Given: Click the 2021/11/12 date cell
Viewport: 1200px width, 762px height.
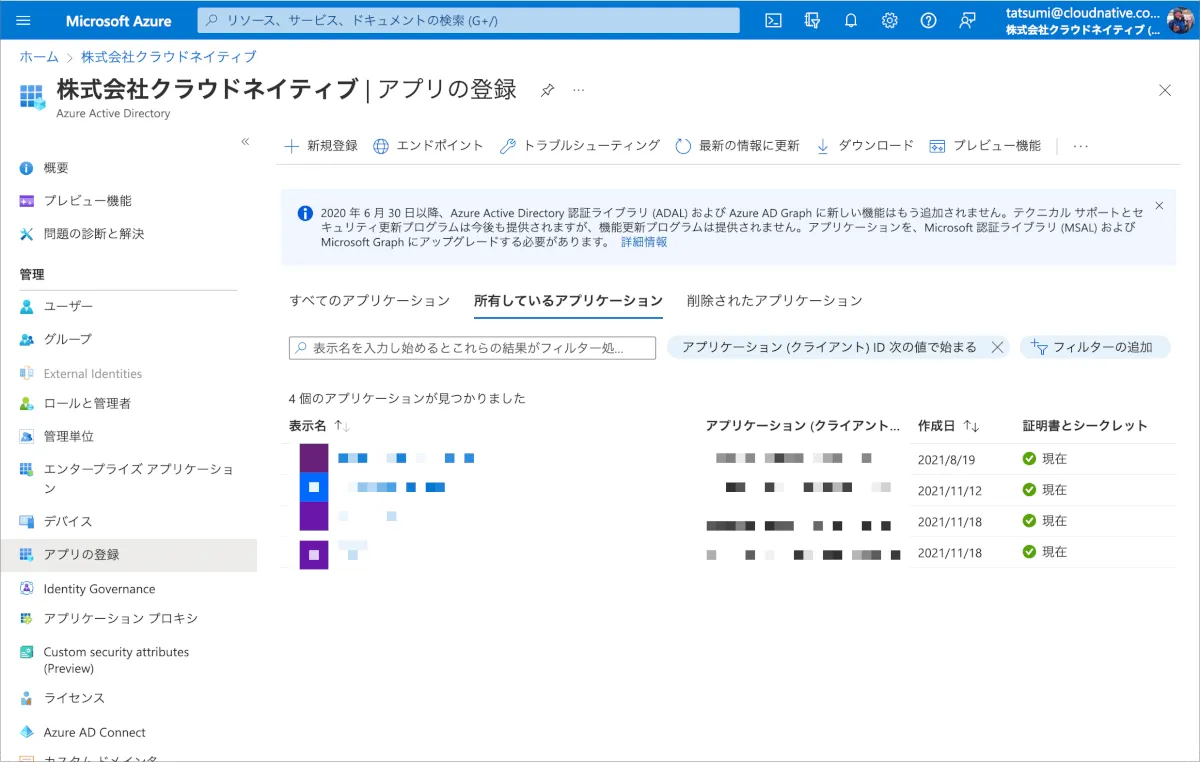Looking at the screenshot, I should 950,490.
